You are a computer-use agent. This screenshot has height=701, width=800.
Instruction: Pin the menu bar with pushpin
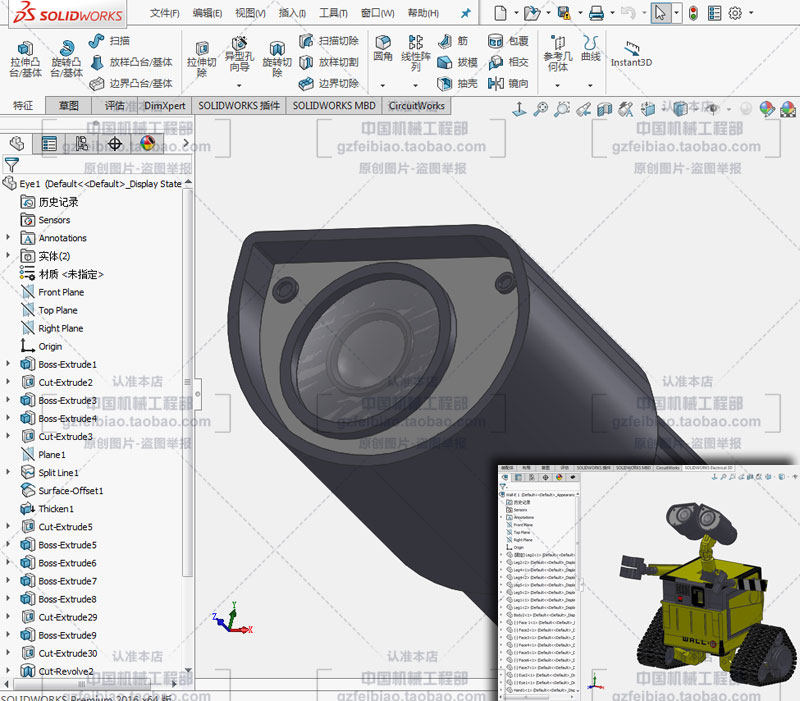(466, 13)
